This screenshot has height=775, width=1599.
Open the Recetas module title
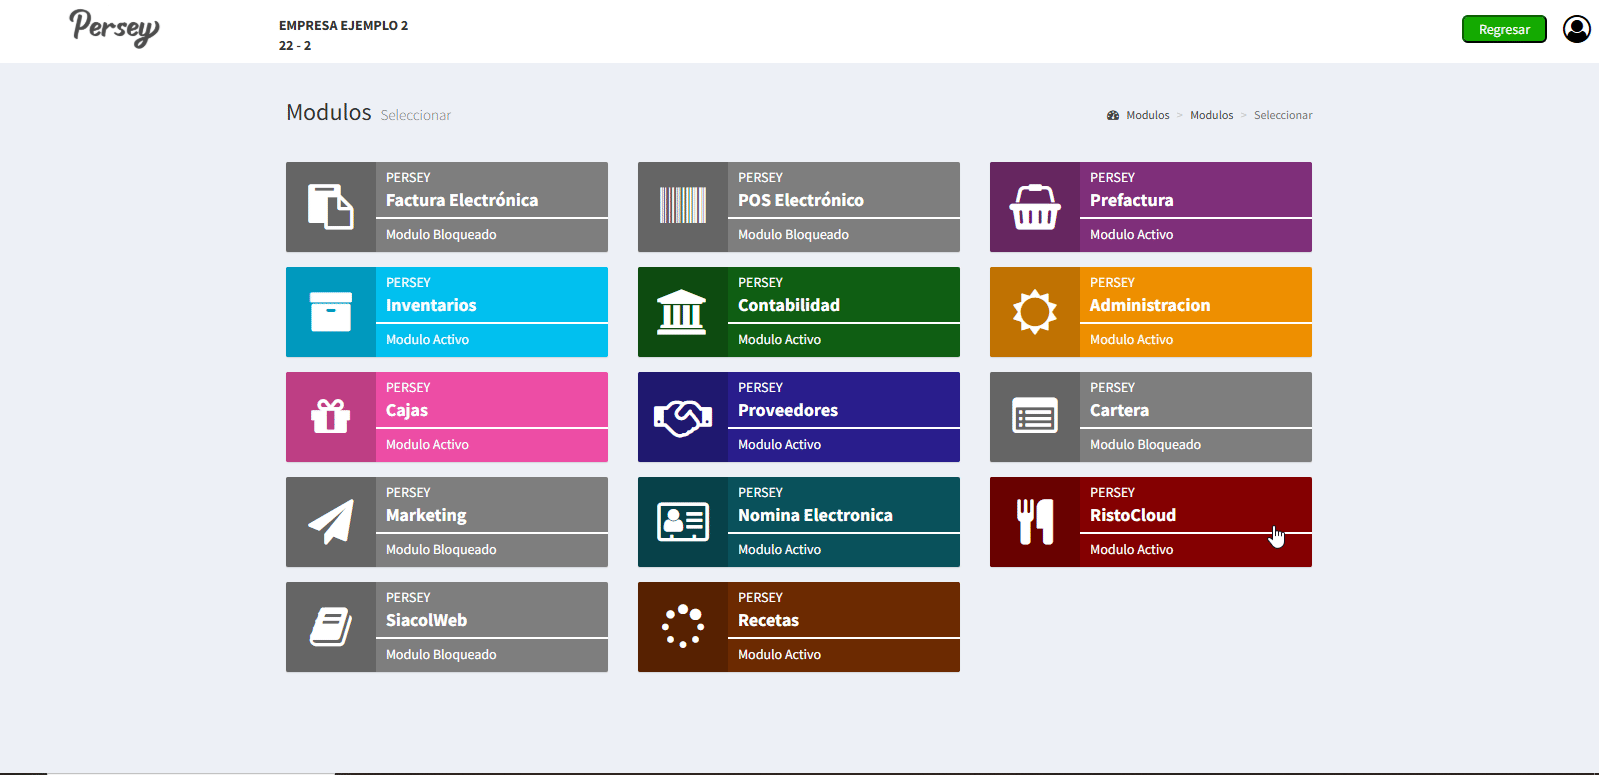coord(768,620)
